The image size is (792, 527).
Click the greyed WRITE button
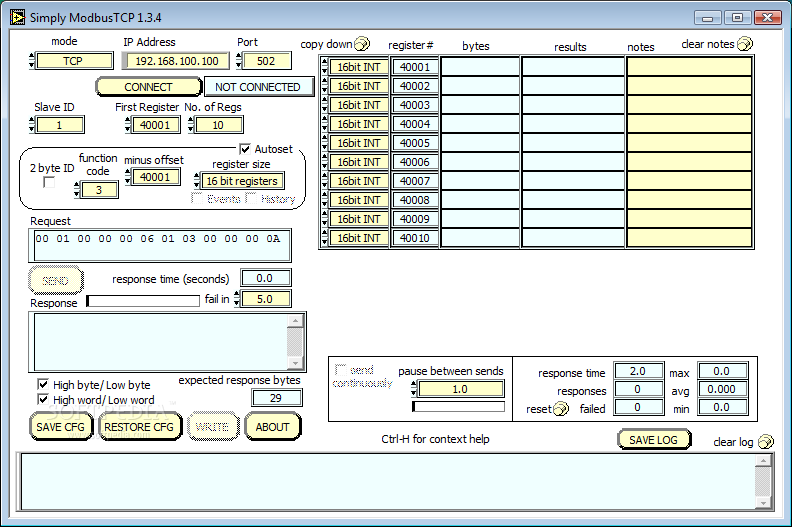click(x=212, y=427)
